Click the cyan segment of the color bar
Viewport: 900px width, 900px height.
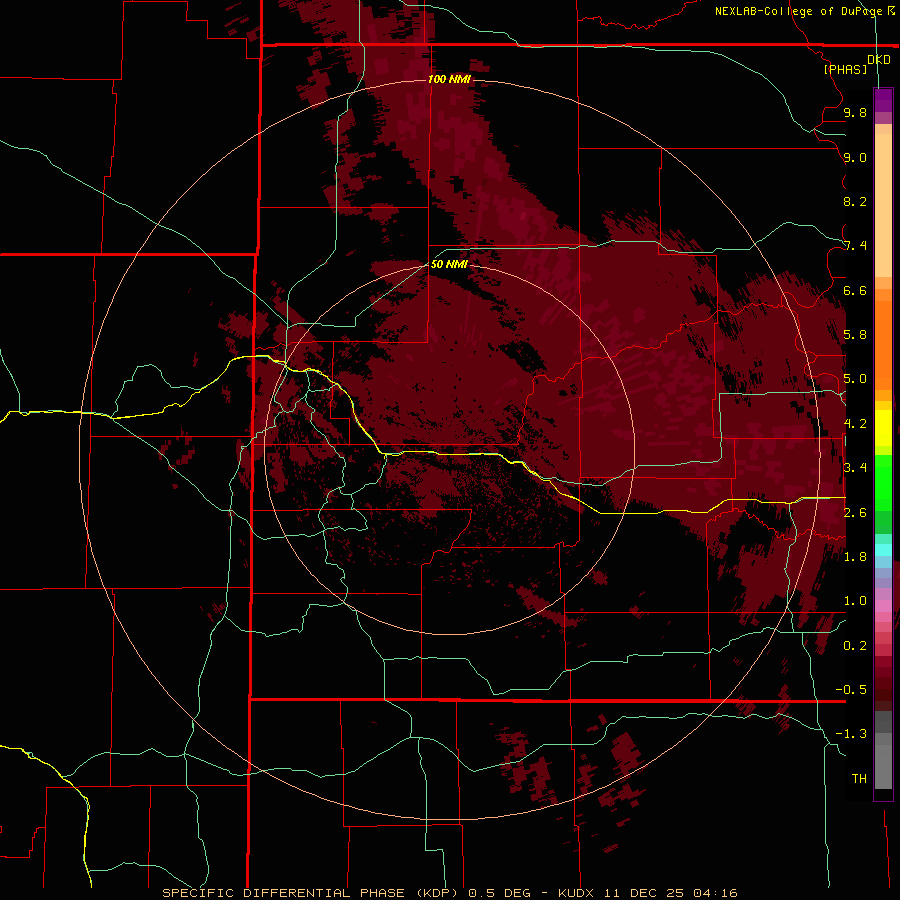click(883, 549)
